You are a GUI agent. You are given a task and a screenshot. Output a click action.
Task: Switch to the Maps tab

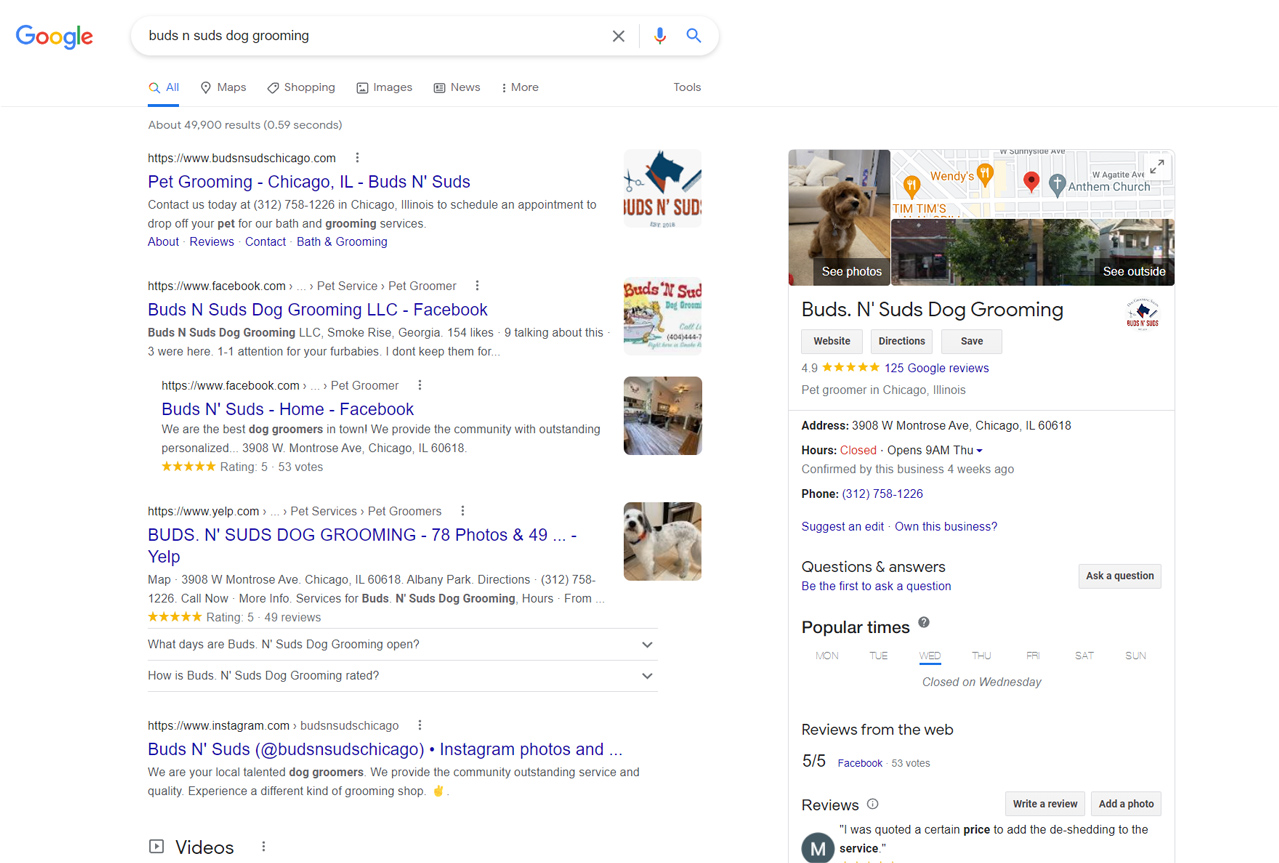coord(223,88)
